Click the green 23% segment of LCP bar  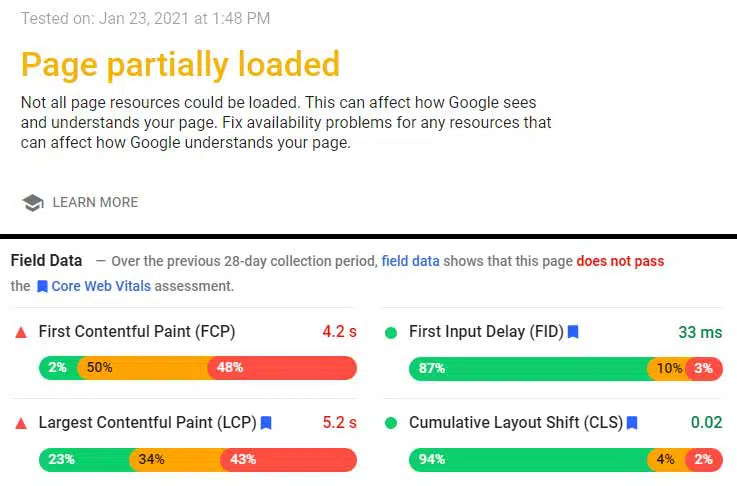(x=85, y=459)
